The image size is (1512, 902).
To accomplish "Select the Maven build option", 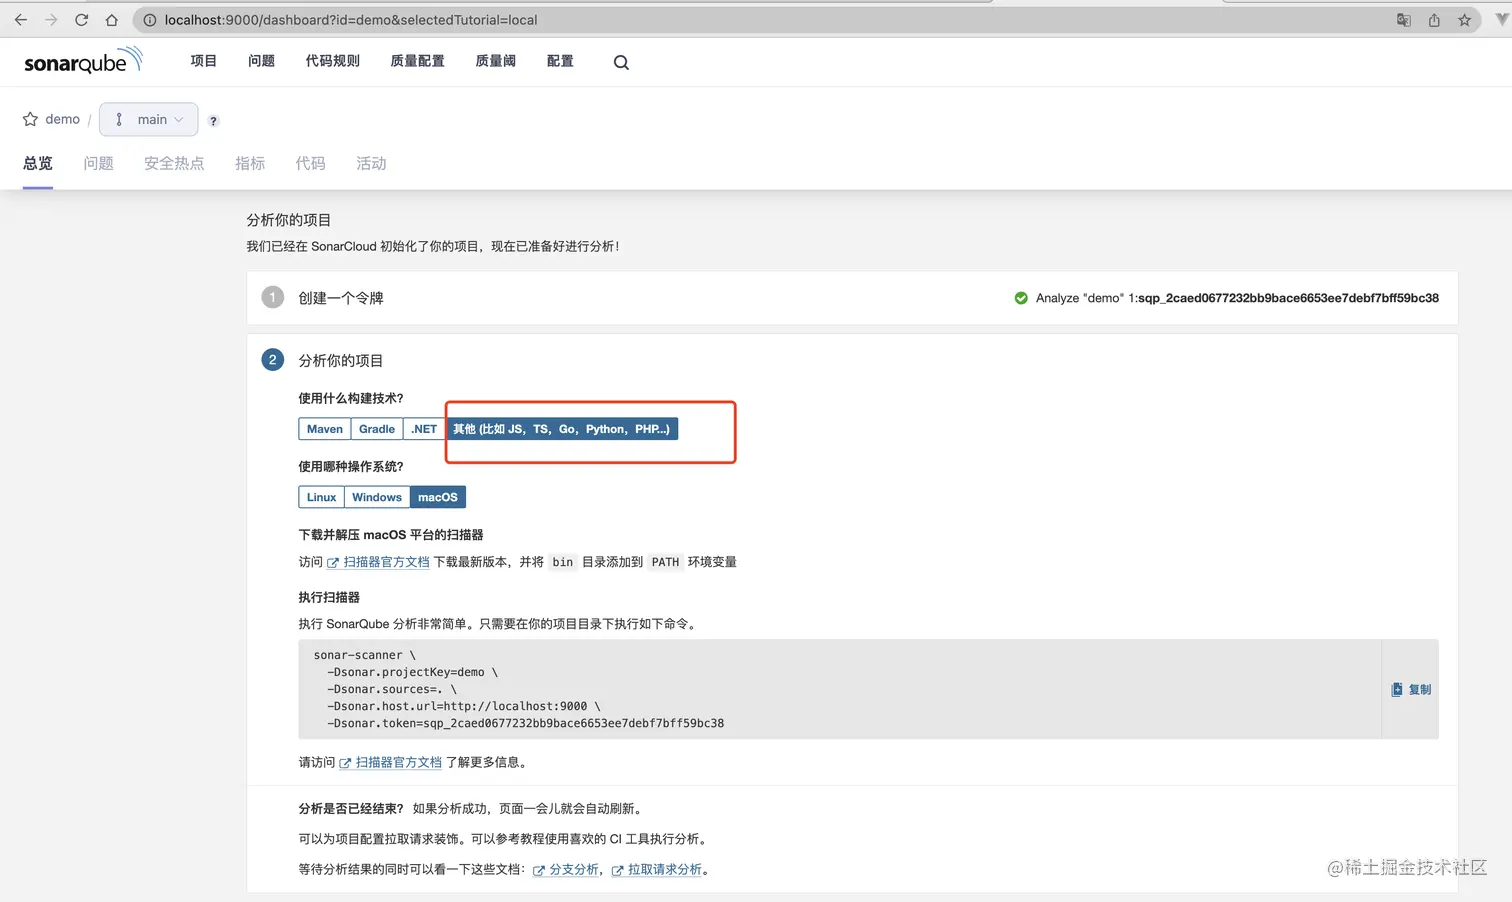I will click(325, 429).
